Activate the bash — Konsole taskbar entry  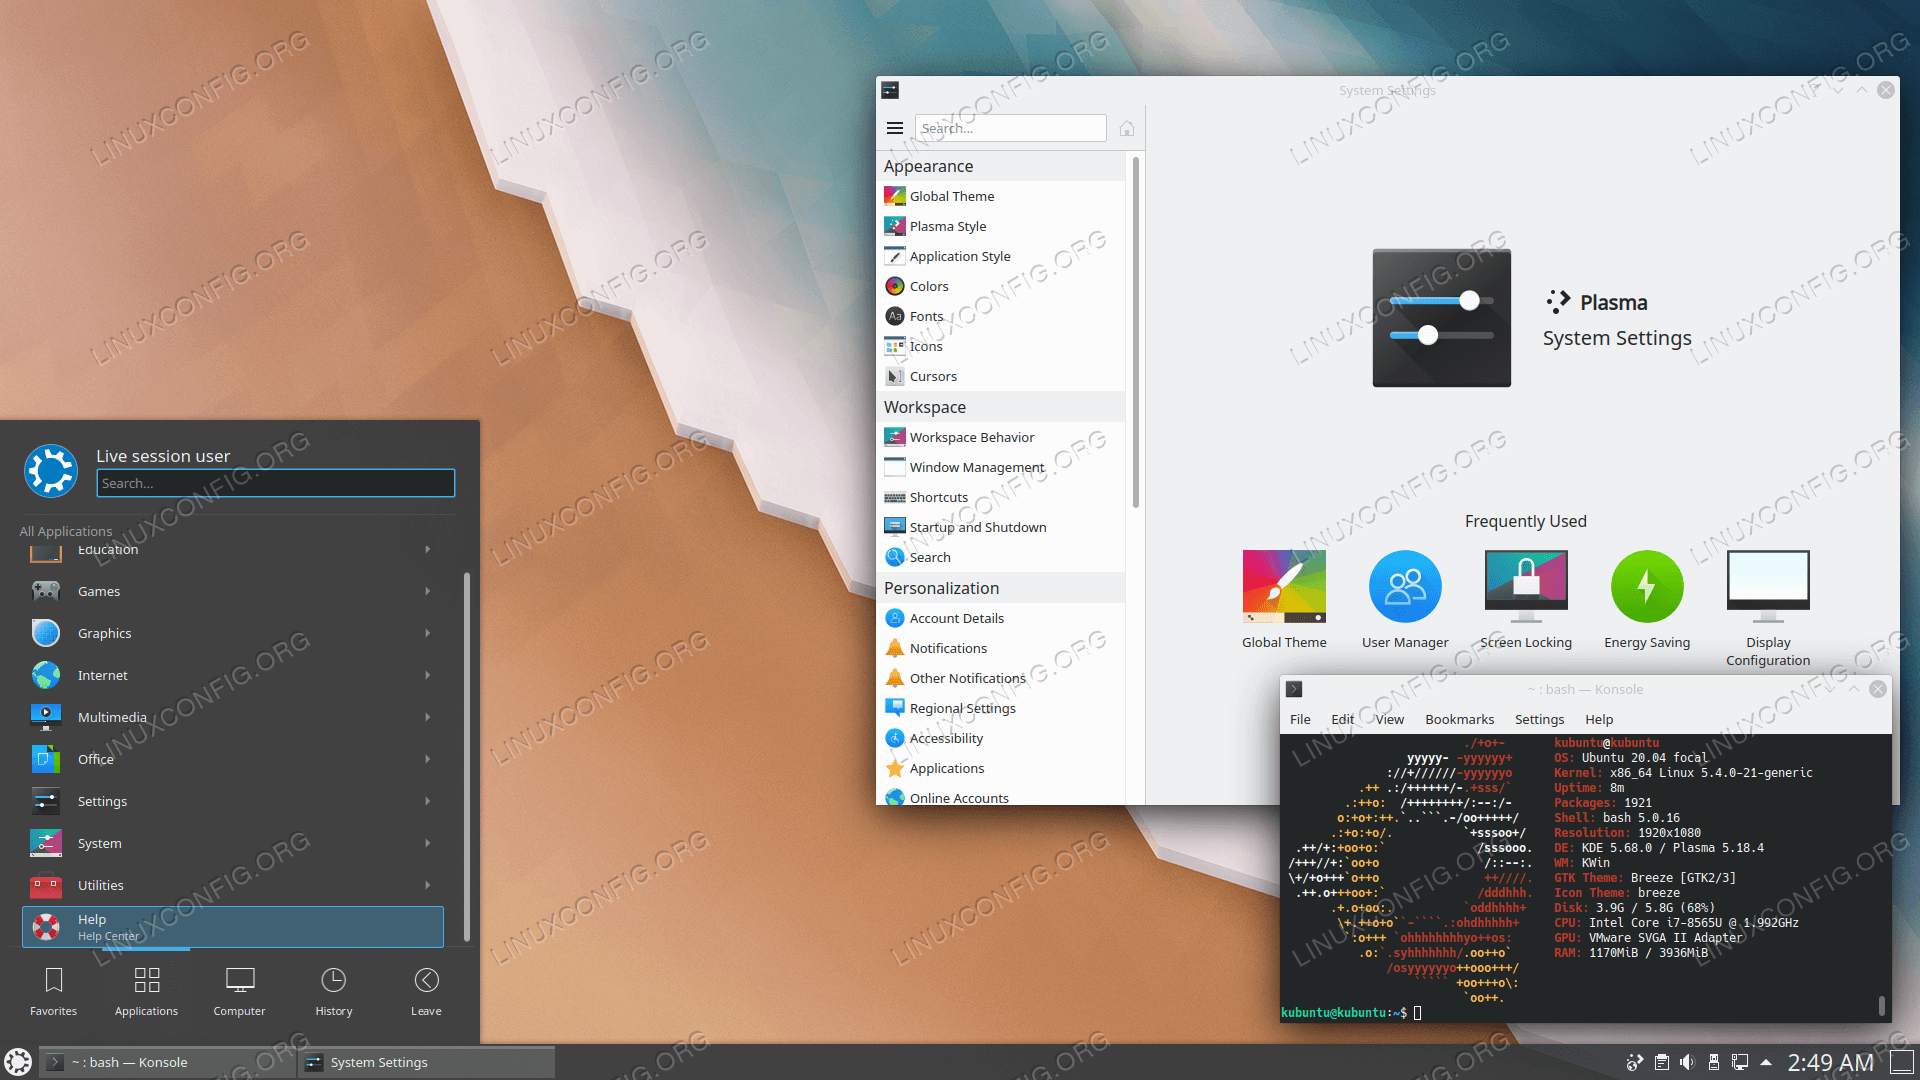tap(168, 1062)
